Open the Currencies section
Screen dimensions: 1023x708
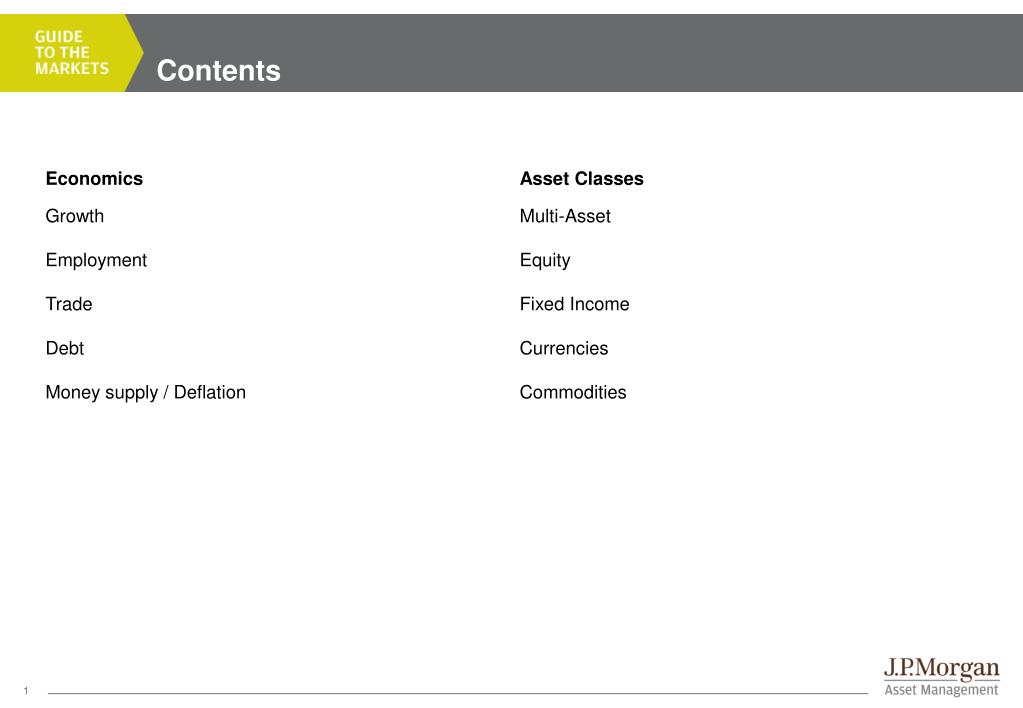[x=564, y=348]
